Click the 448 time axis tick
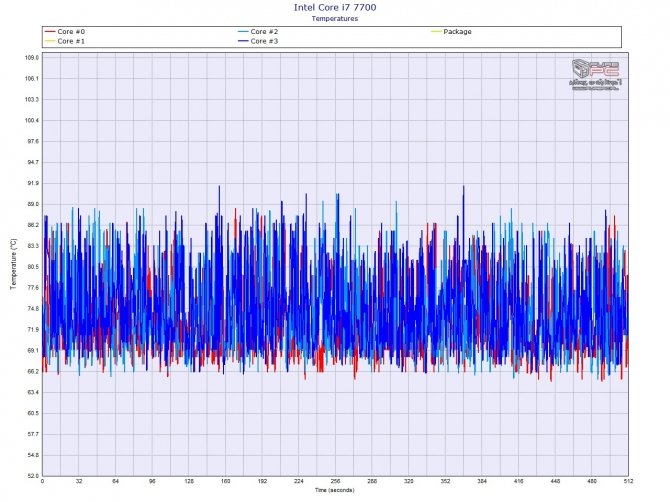Screen dimensions: 670x502 coord(555,481)
